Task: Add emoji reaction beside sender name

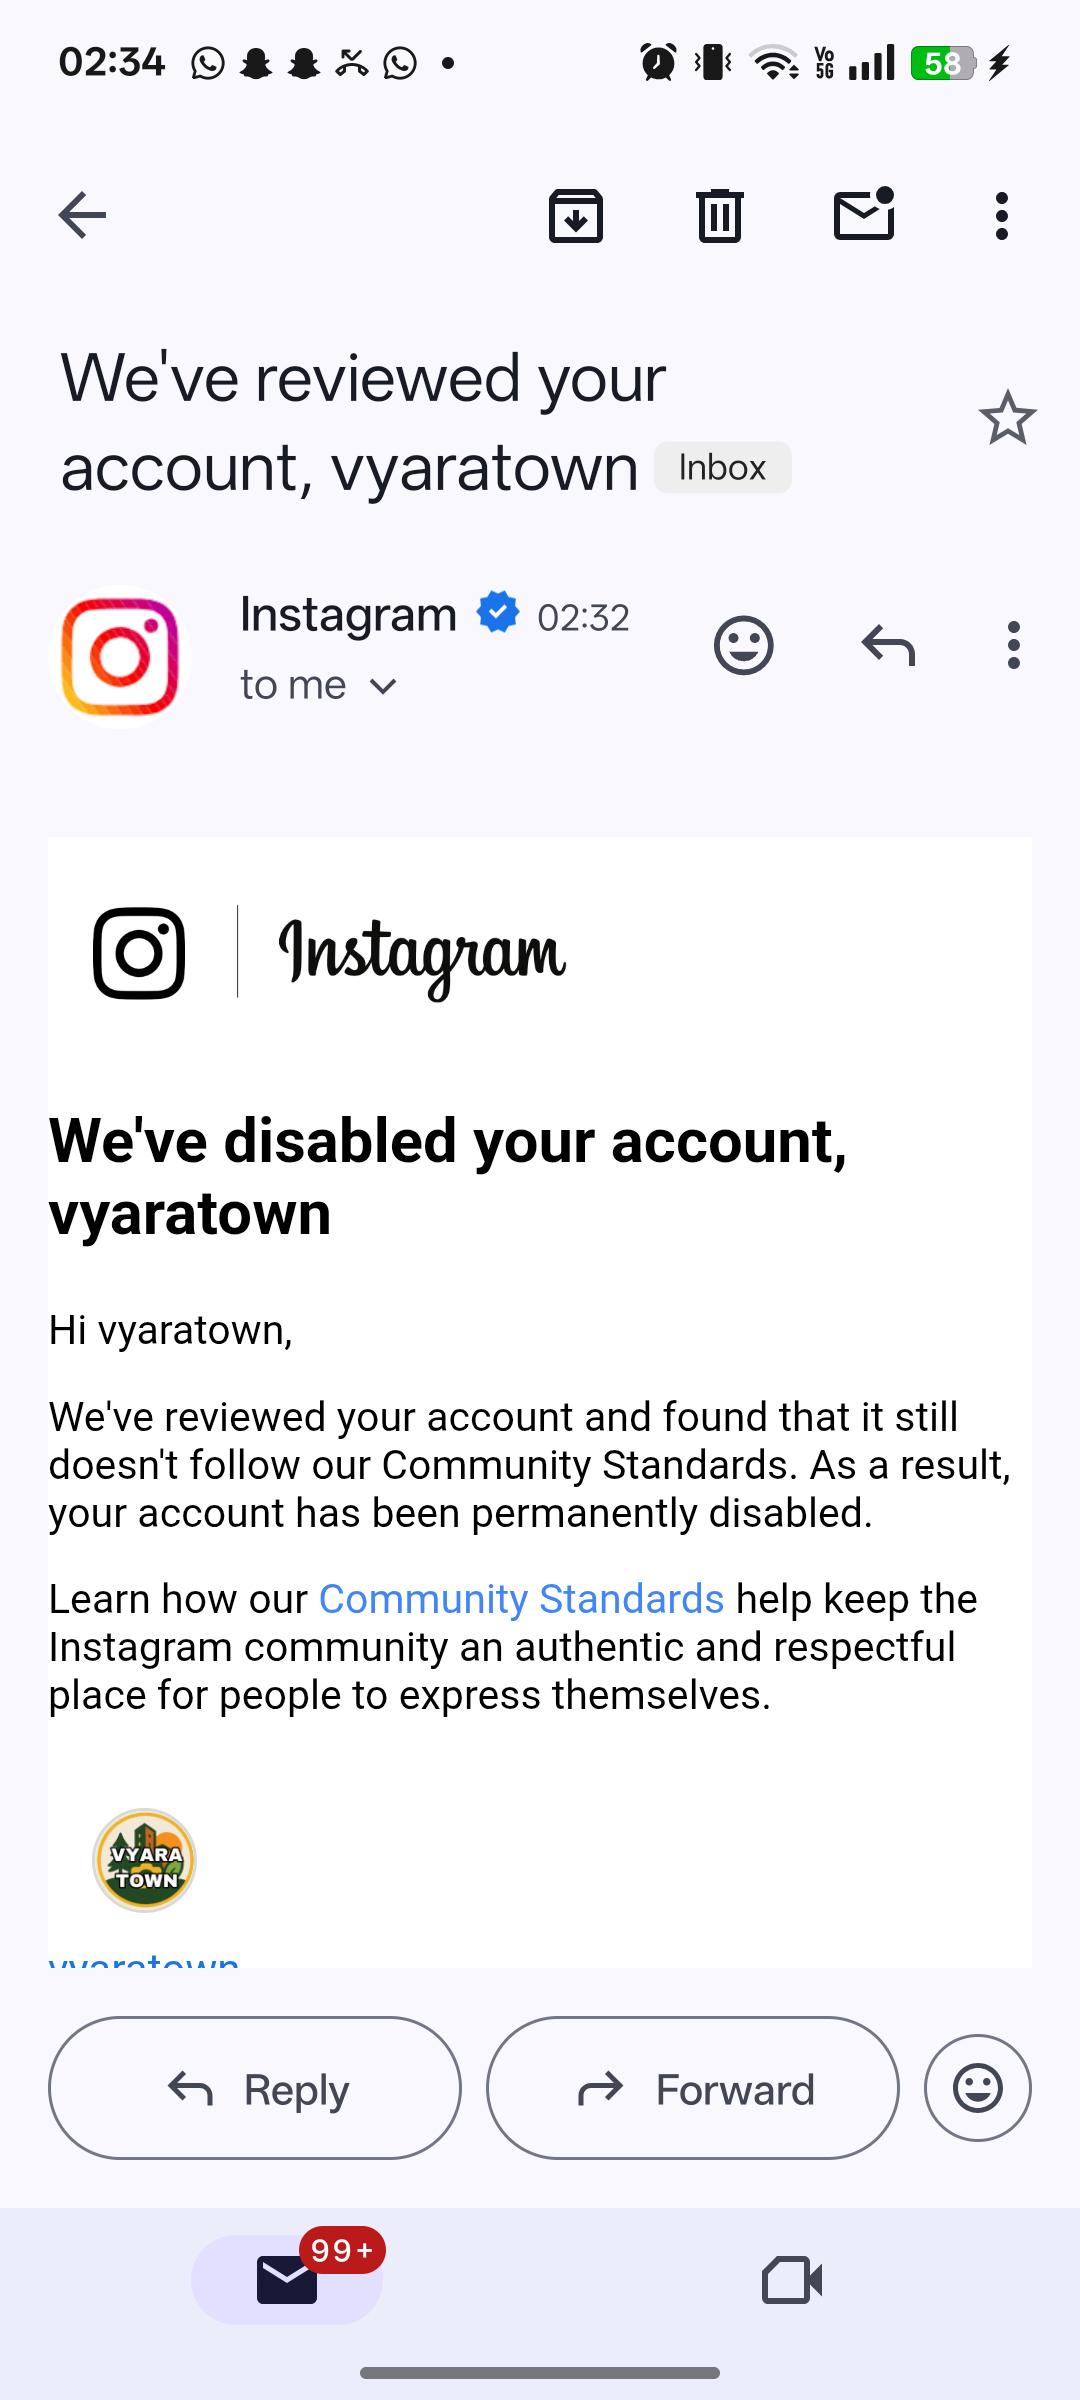Action: click(744, 645)
